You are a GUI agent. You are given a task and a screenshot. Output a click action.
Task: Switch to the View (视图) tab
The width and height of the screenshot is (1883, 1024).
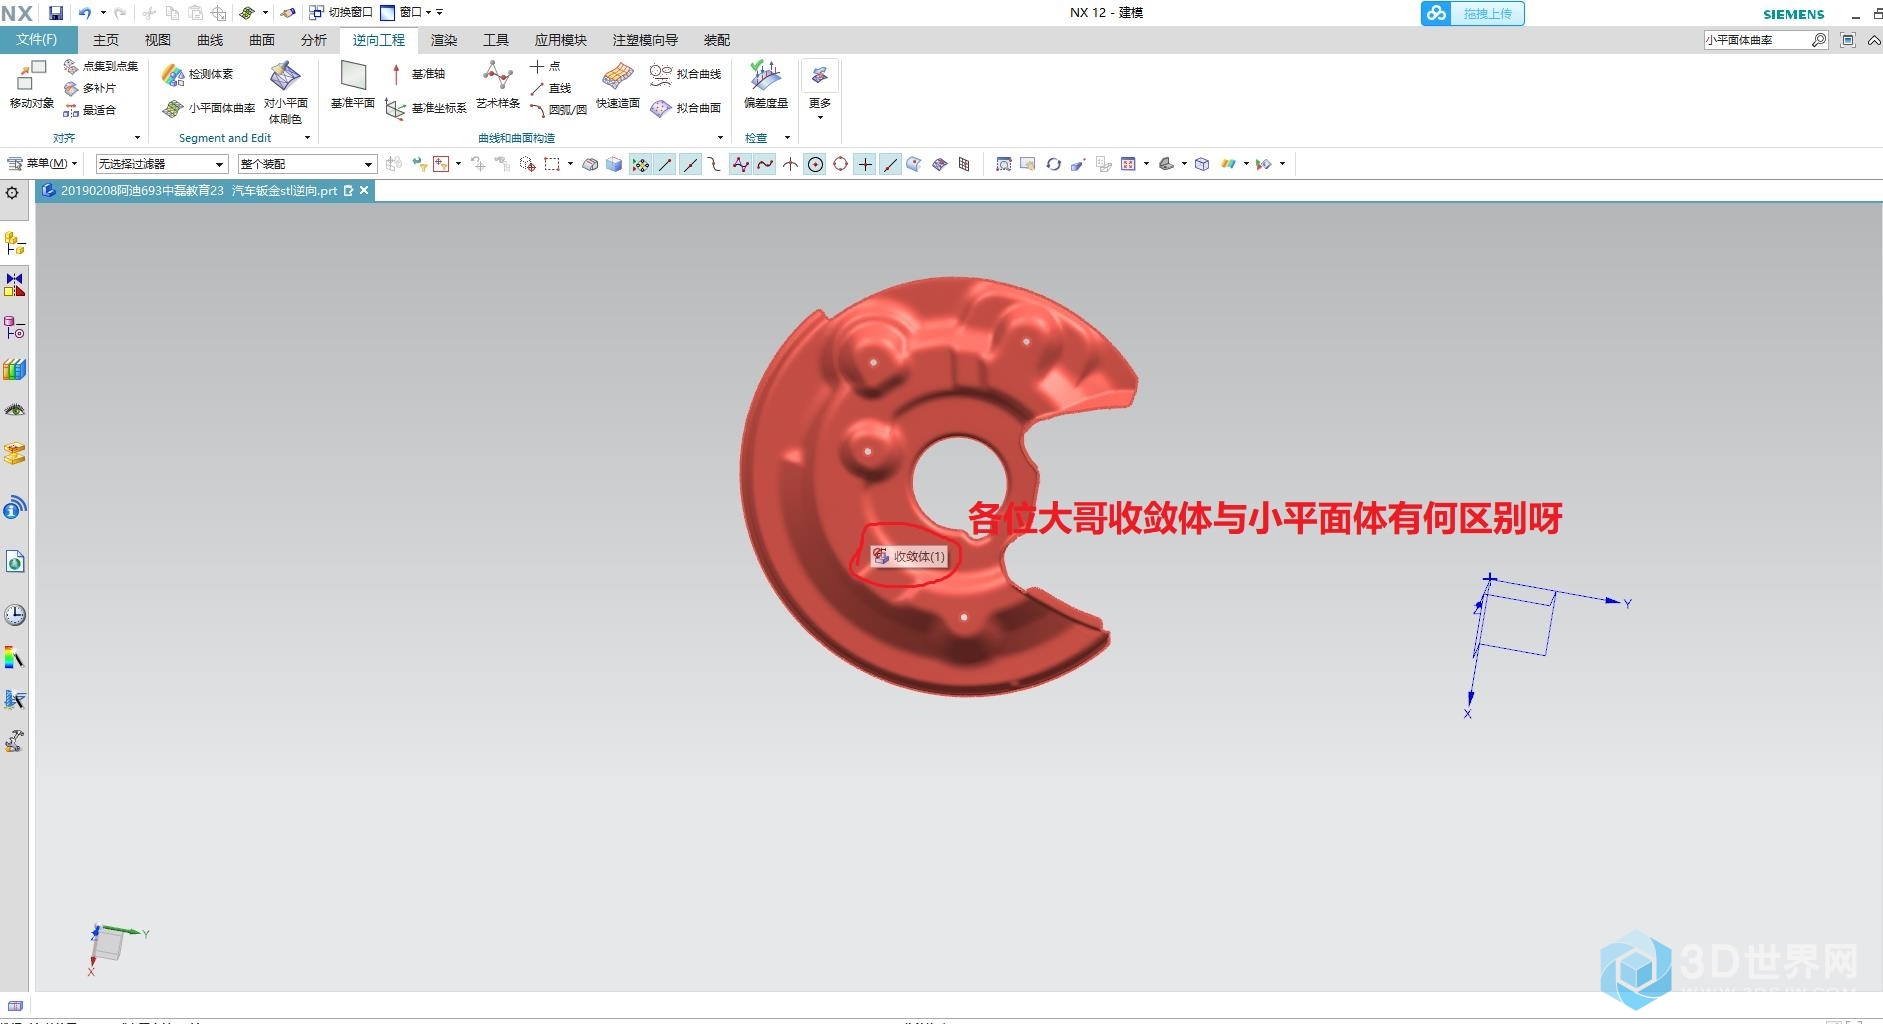[x=157, y=40]
